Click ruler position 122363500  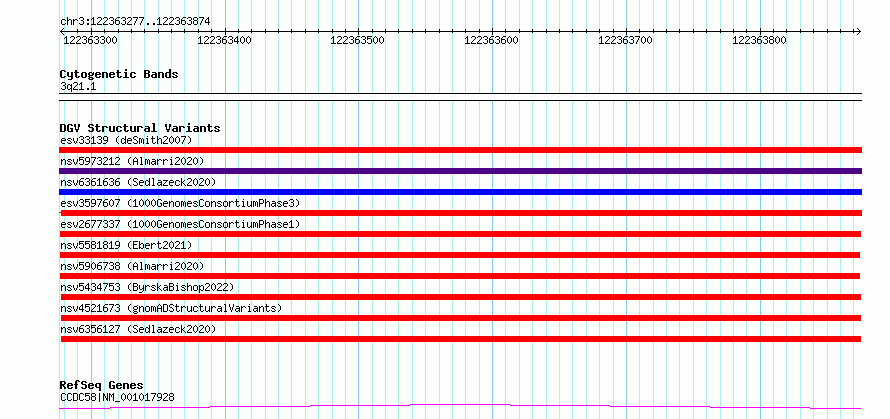pyautogui.click(x=358, y=40)
